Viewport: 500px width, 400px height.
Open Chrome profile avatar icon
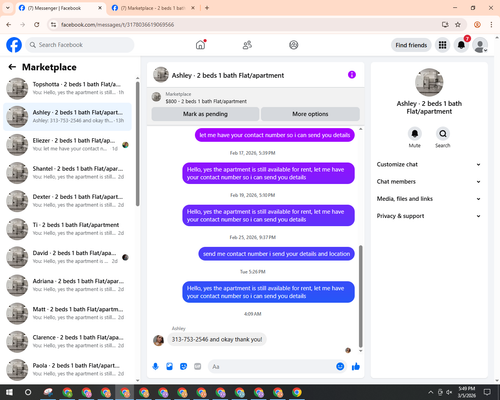[477, 25]
